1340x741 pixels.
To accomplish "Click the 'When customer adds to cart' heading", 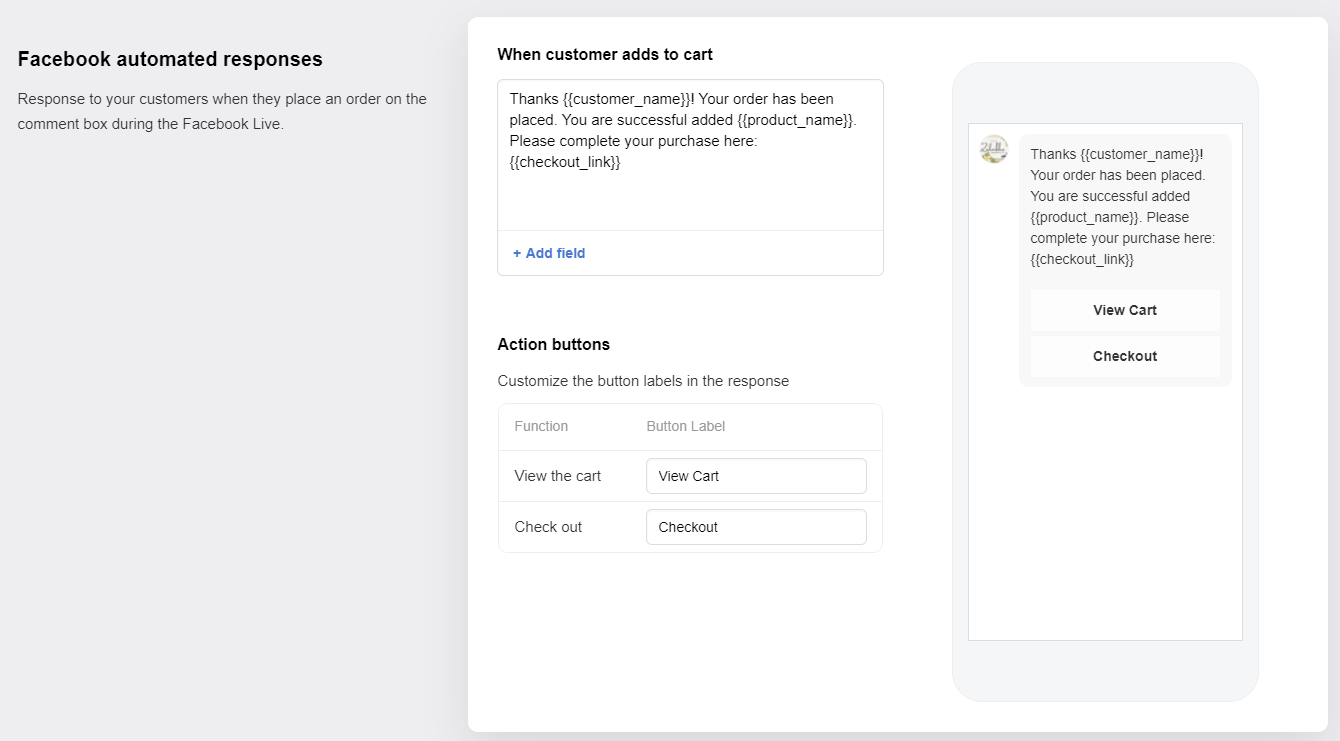I will click(605, 54).
